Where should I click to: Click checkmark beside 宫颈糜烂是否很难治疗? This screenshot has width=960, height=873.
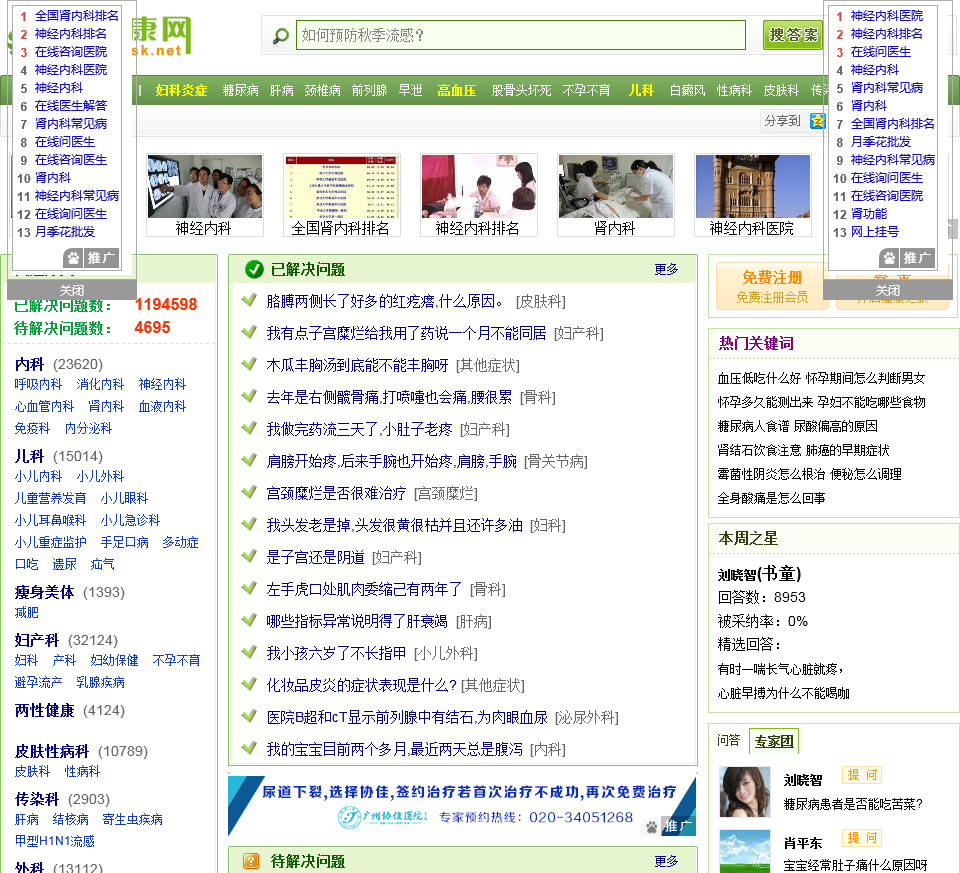(x=249, y=492)
